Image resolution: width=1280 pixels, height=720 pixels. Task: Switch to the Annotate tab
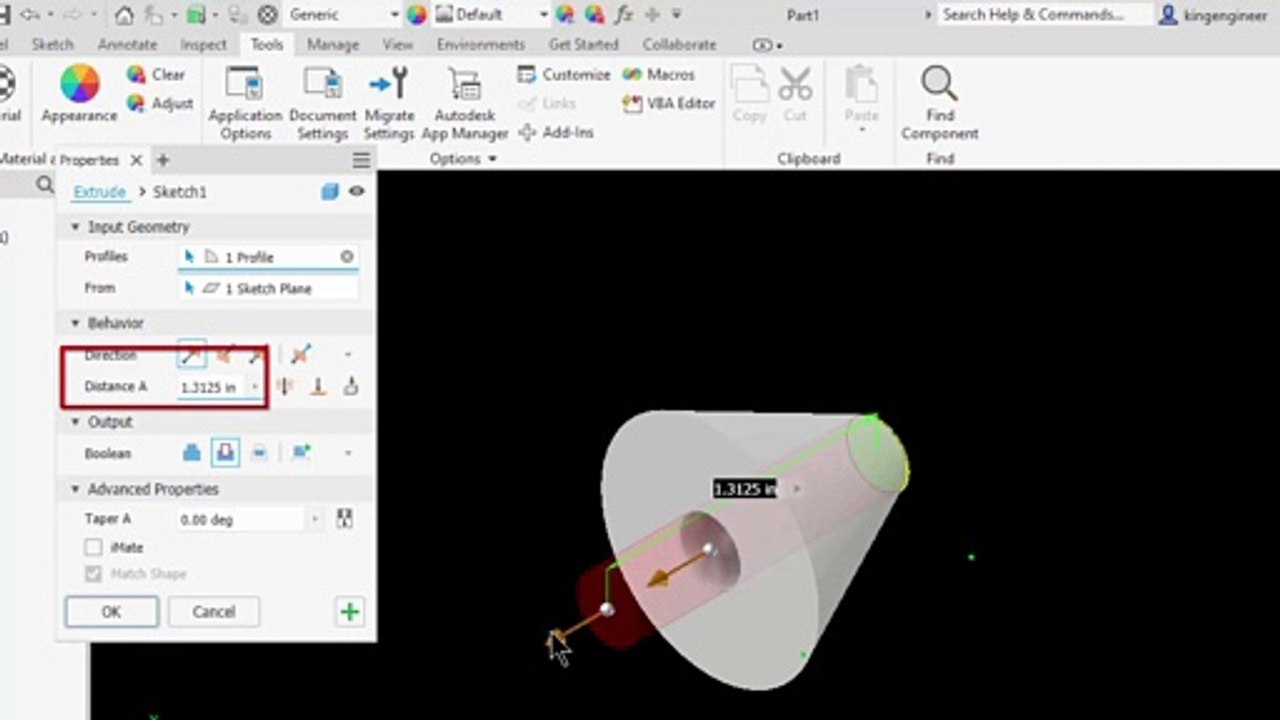point(127,44)
